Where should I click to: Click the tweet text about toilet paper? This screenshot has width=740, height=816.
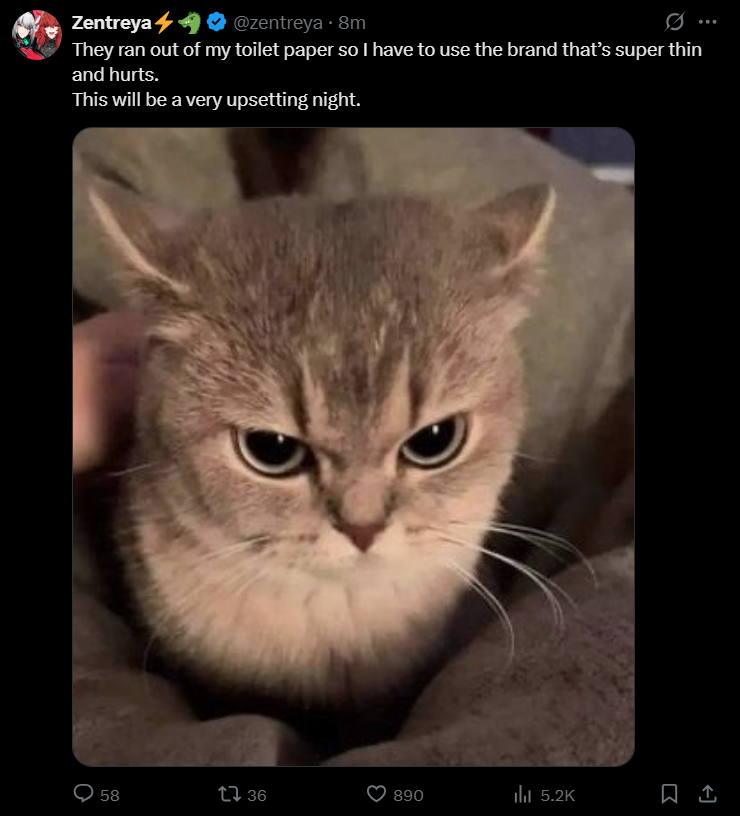coord(387,74)
